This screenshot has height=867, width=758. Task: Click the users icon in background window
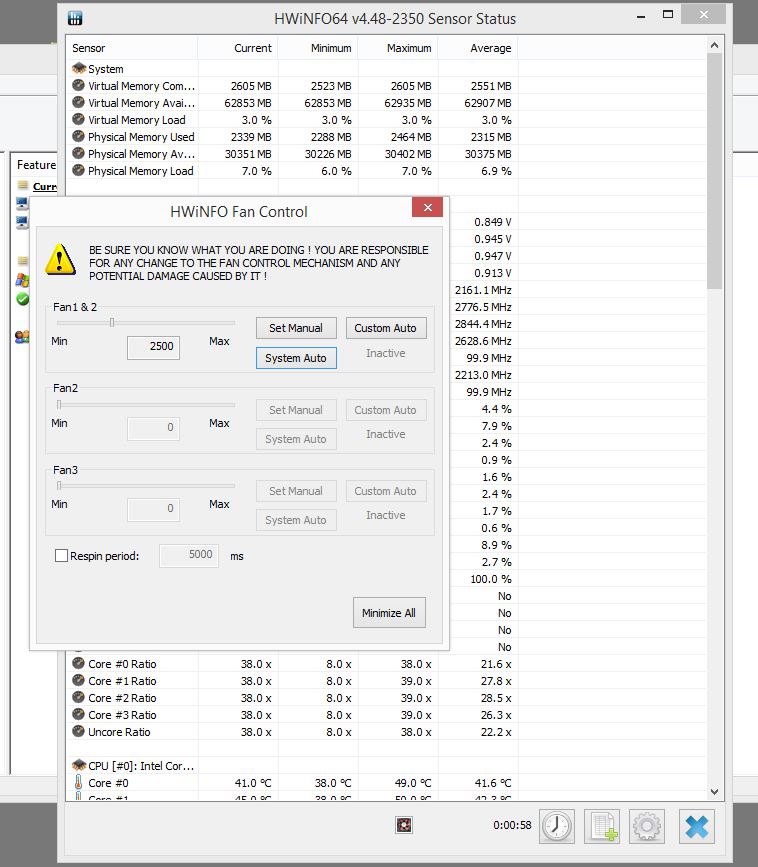(22, 336)
